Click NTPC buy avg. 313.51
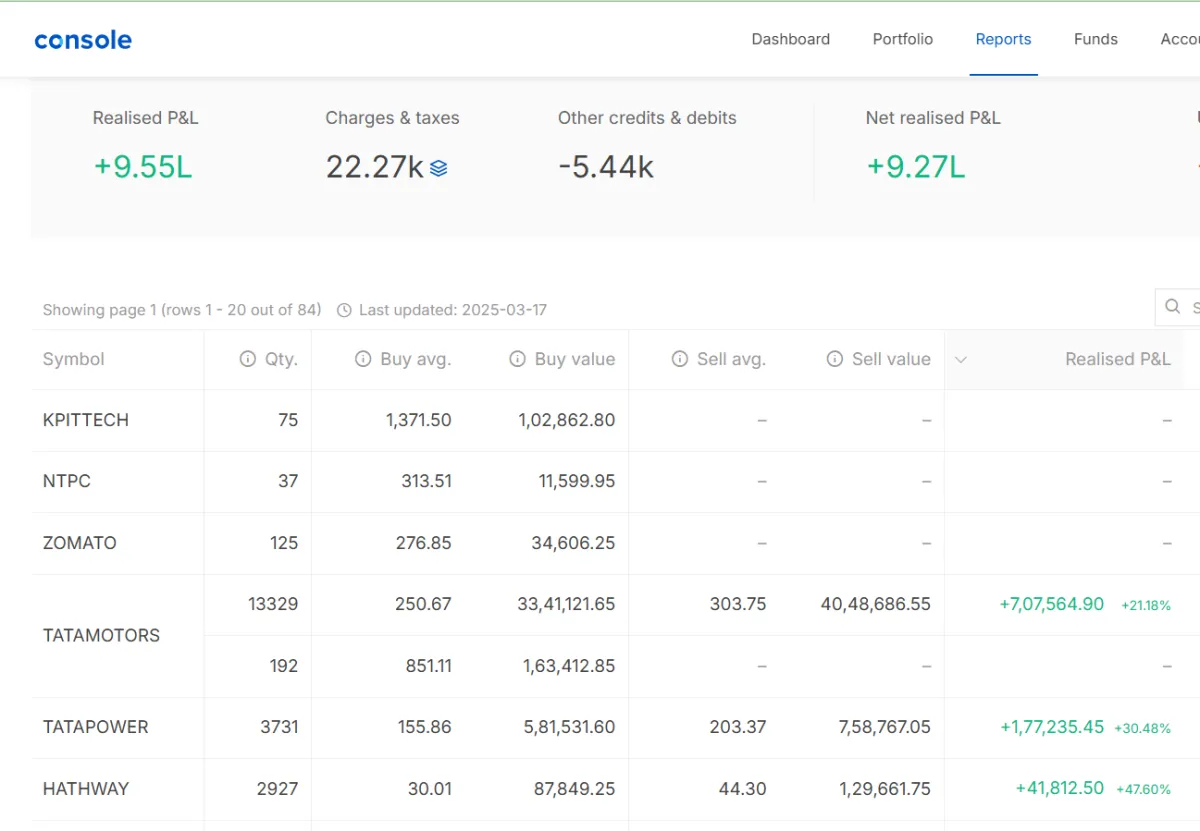This screenshot has height=831, width=1200. [x=427, y=481]
